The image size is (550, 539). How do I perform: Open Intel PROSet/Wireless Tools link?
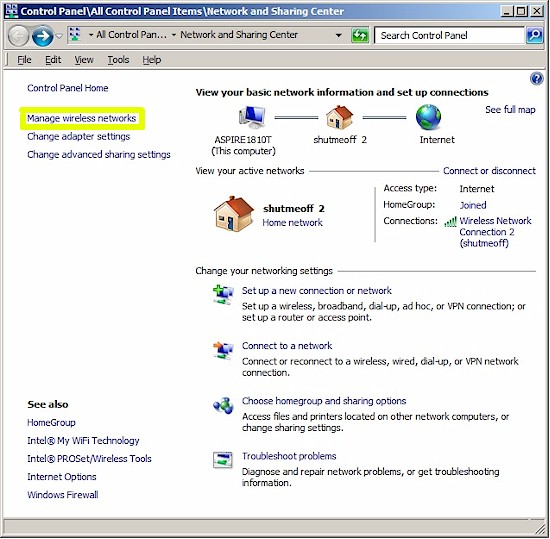click(x=89, y=459)
